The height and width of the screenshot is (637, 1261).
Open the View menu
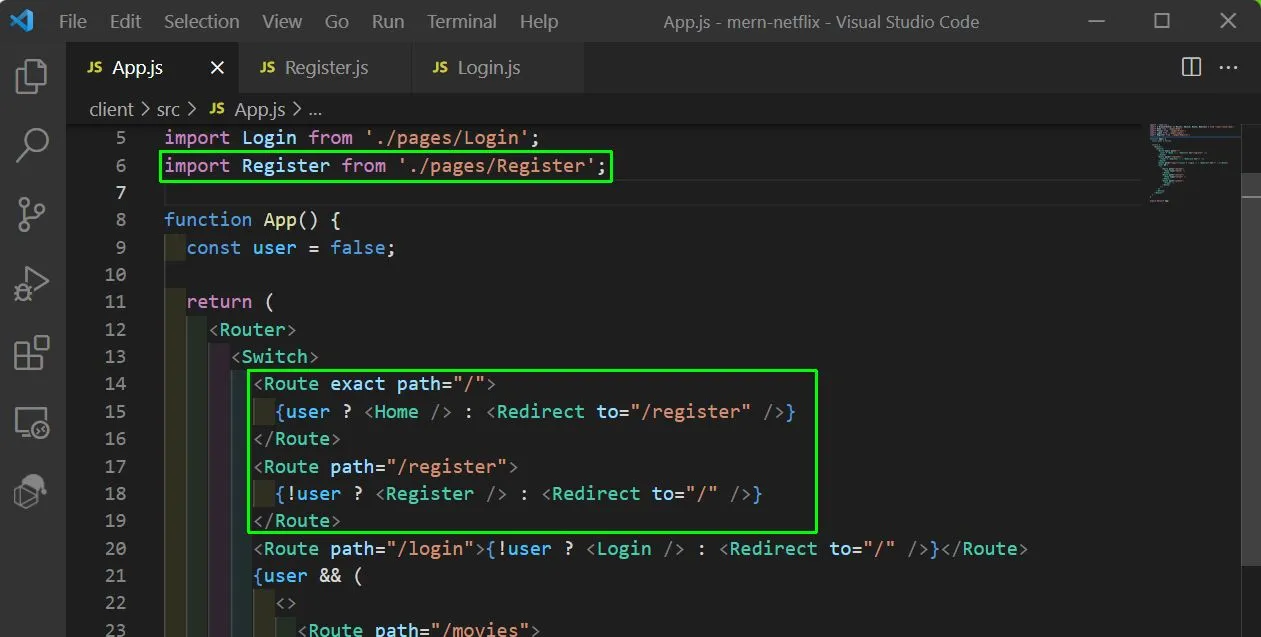pyautogui.click(x=282, y=21)
